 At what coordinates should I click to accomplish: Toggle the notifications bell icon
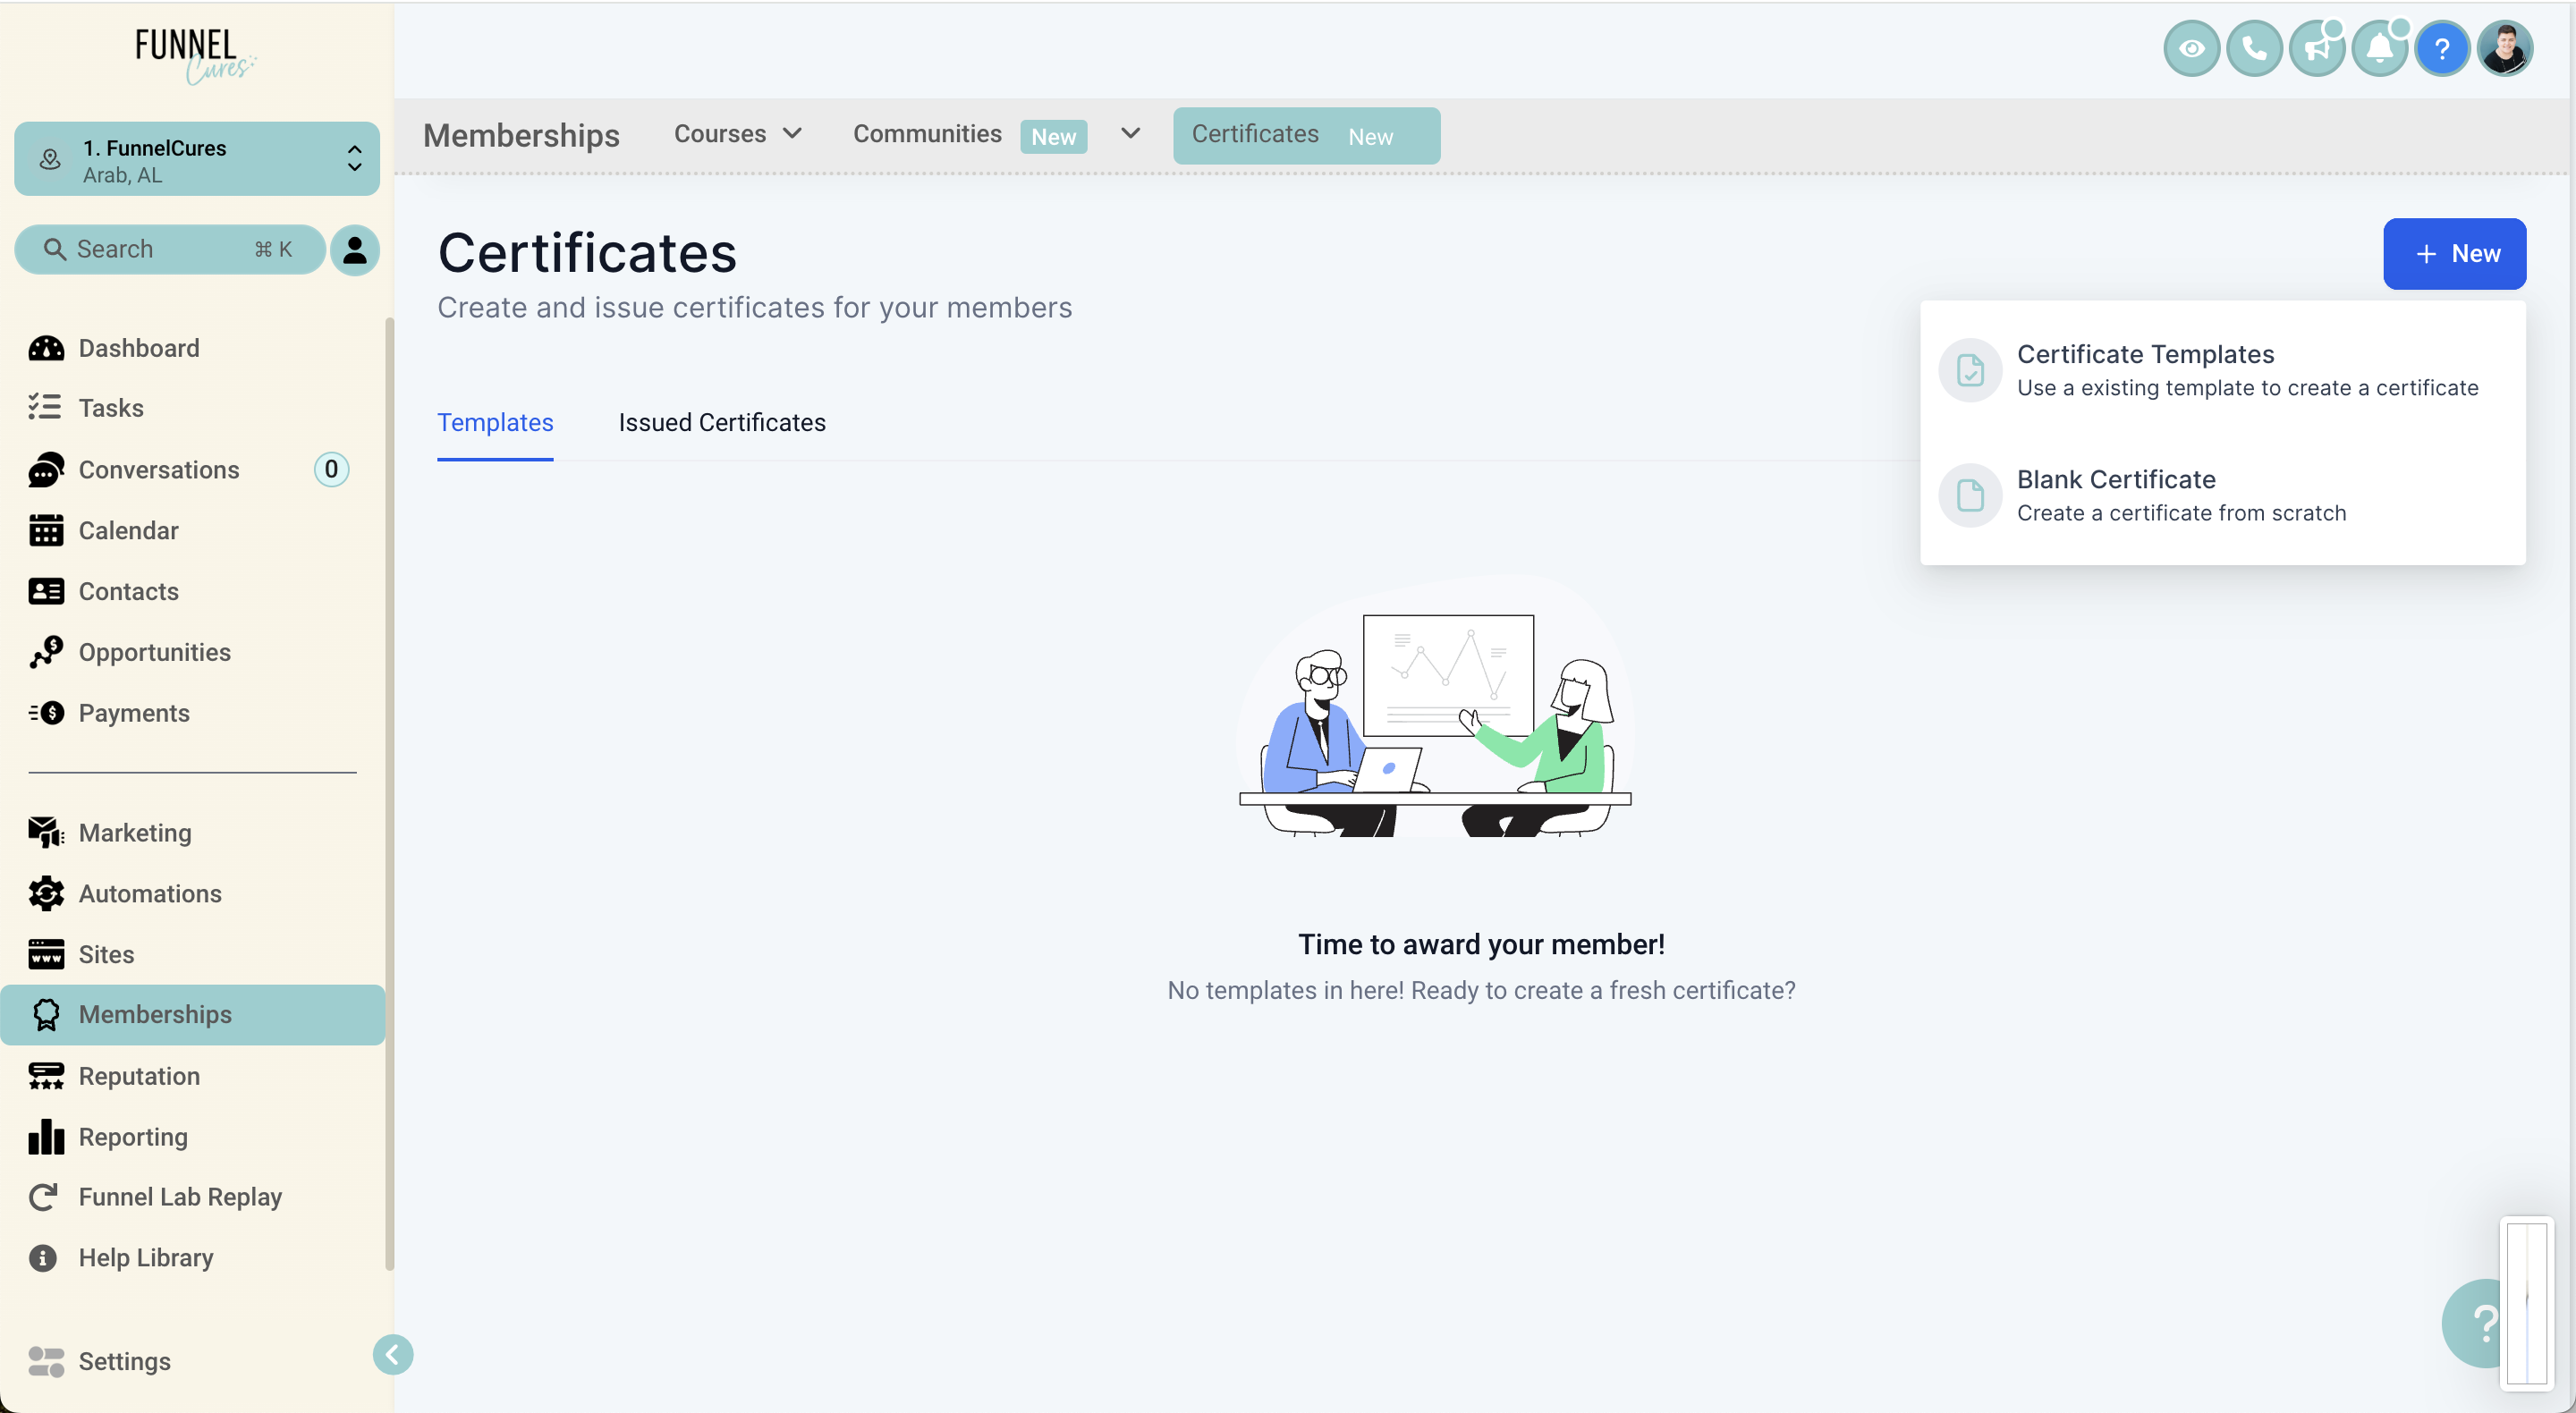(2379, 47)
